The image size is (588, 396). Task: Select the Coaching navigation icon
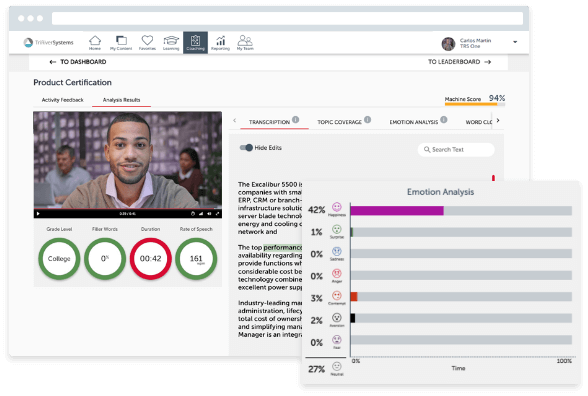195,42
